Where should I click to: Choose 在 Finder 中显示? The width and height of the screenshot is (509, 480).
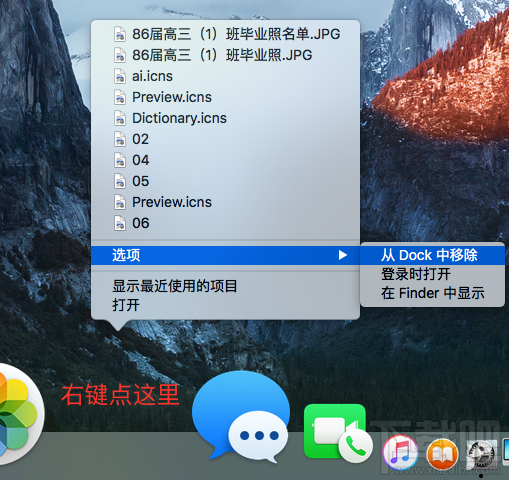coord(432,293)
